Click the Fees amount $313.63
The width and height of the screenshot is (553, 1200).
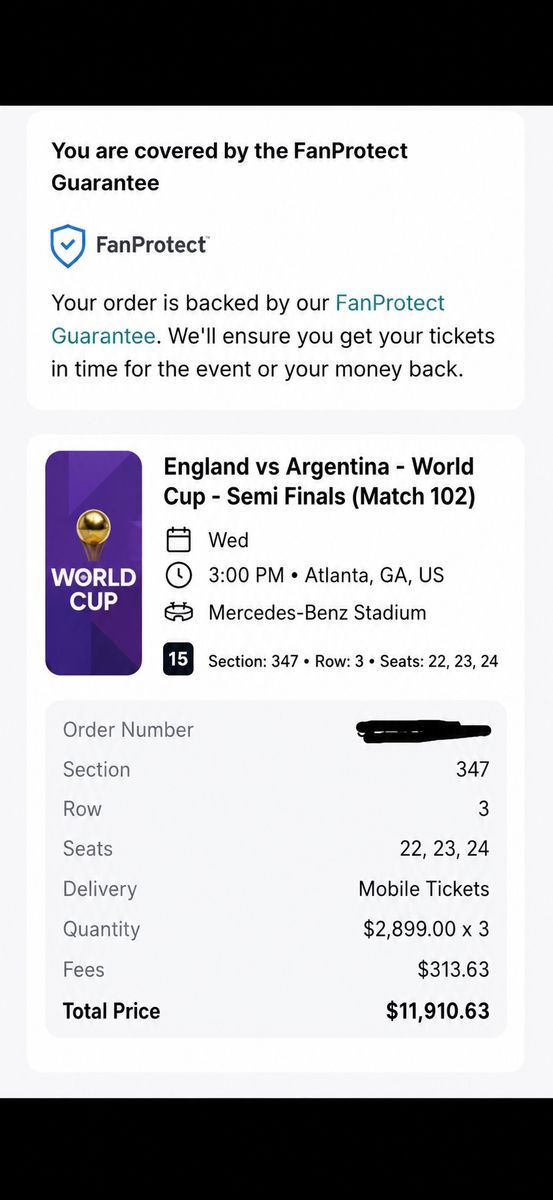pos(454,969)
